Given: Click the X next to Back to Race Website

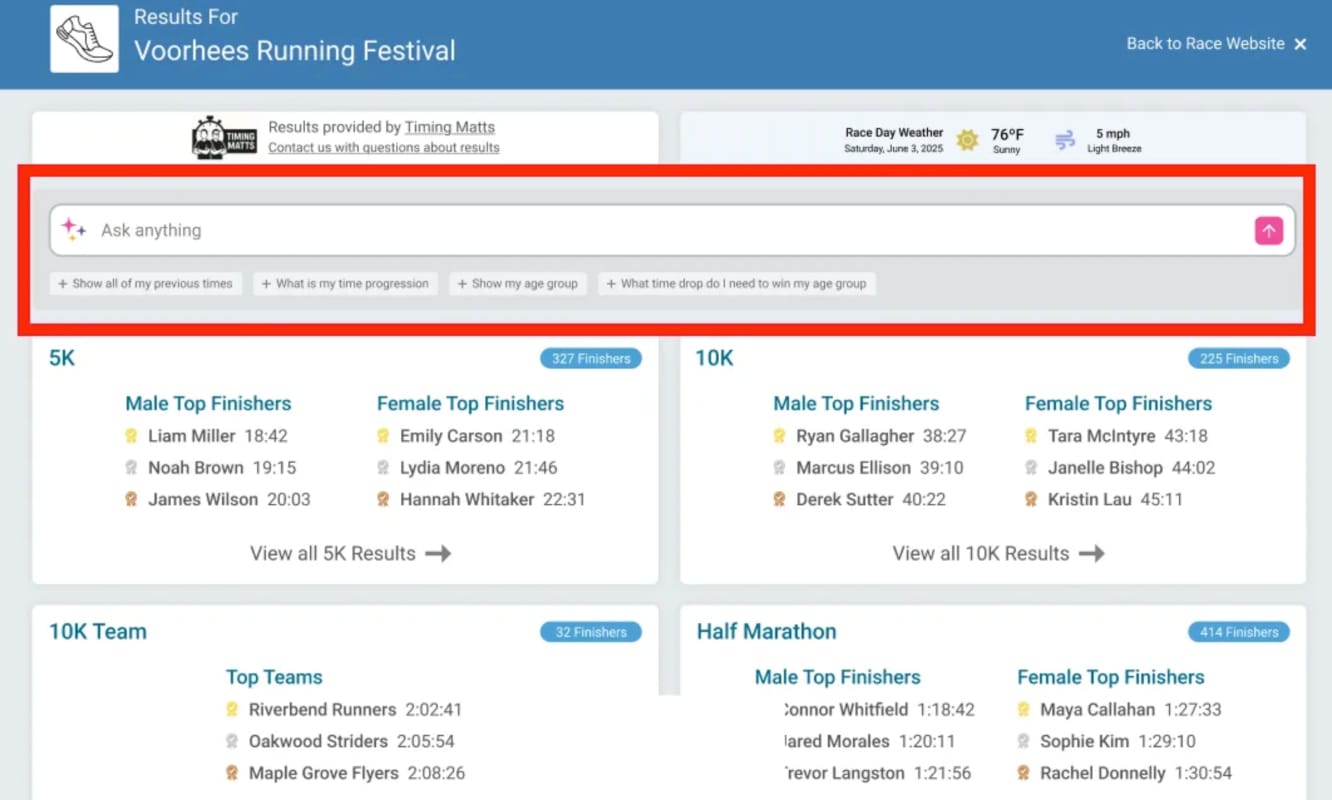Looking at the screenshot, I should click(x=1300, y=44).
